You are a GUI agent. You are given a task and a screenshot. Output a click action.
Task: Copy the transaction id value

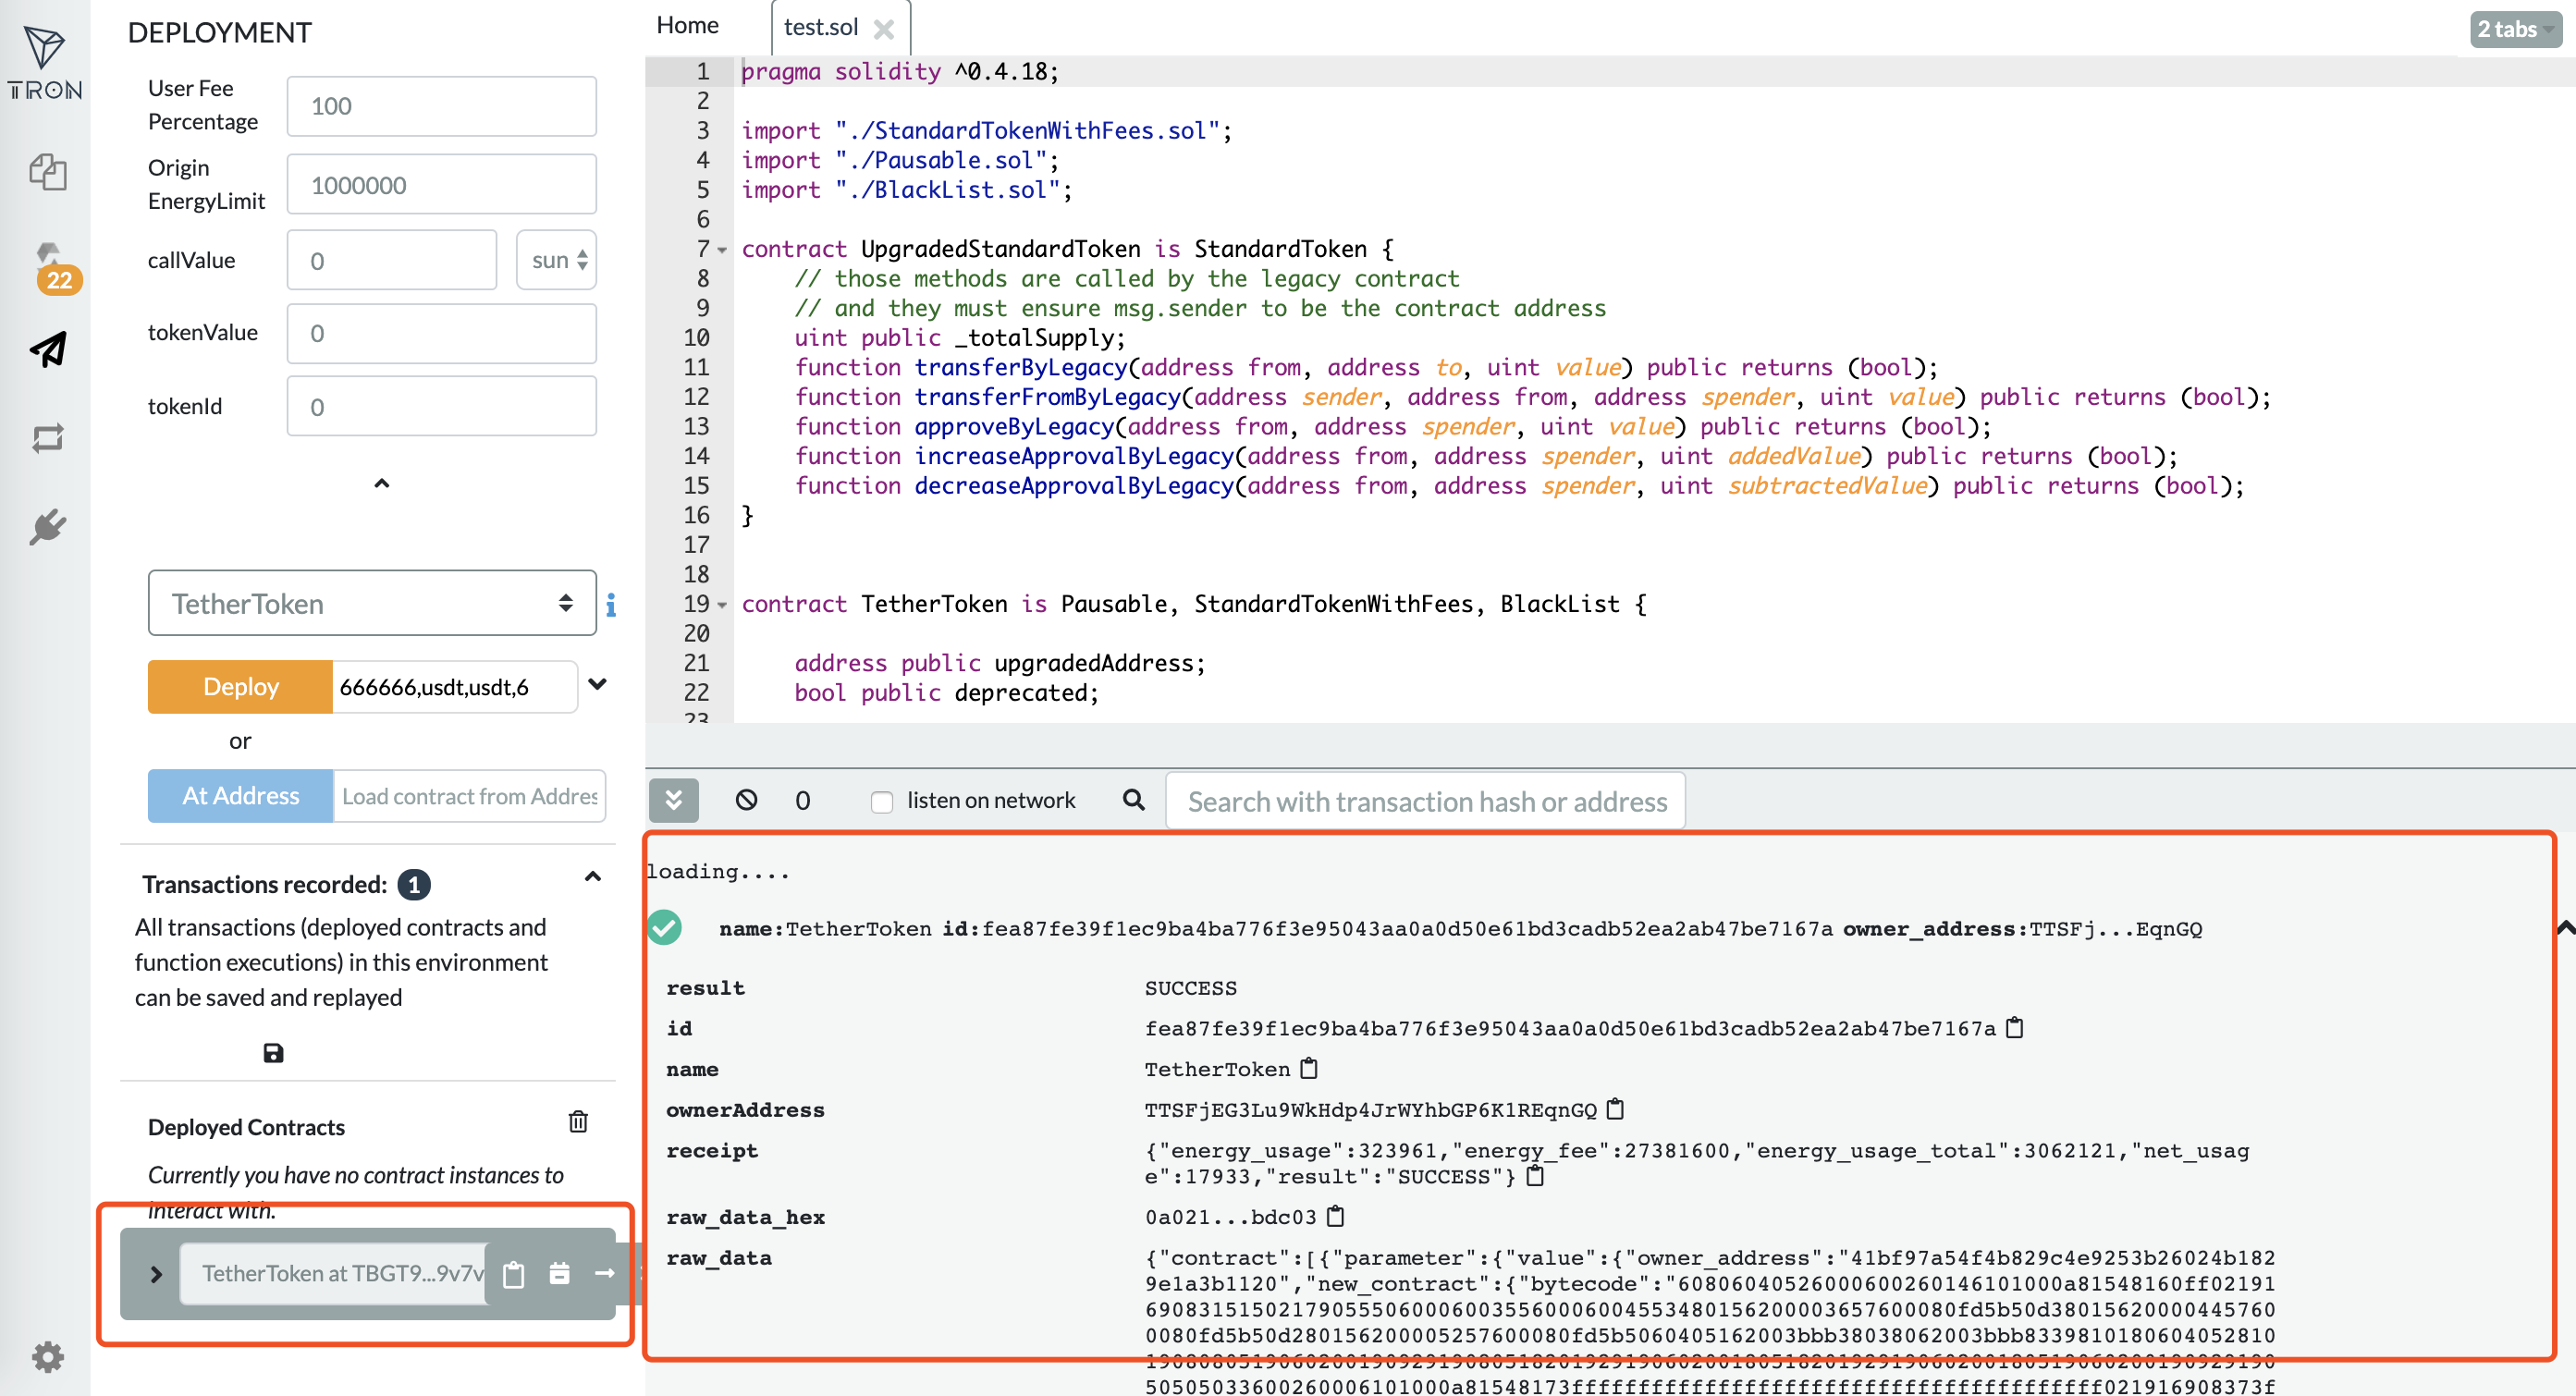click(2015, 1028)
